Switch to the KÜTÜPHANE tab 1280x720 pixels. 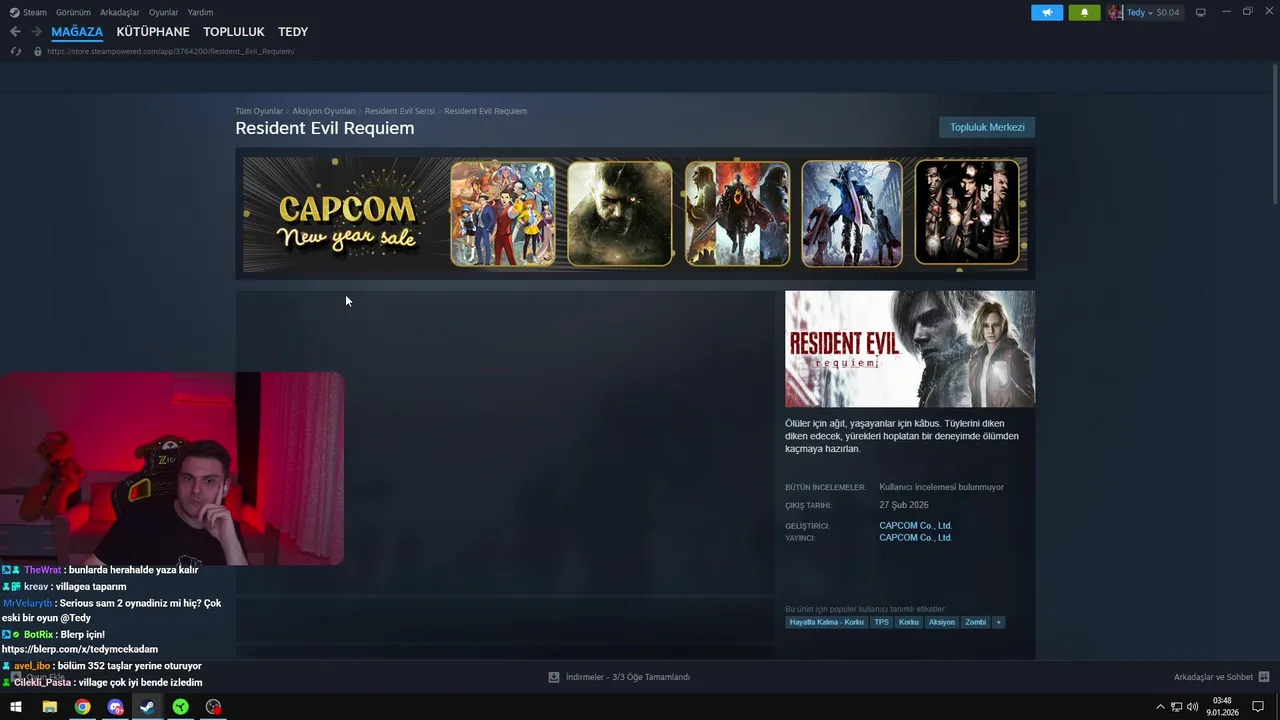click(x=153, y=32)
